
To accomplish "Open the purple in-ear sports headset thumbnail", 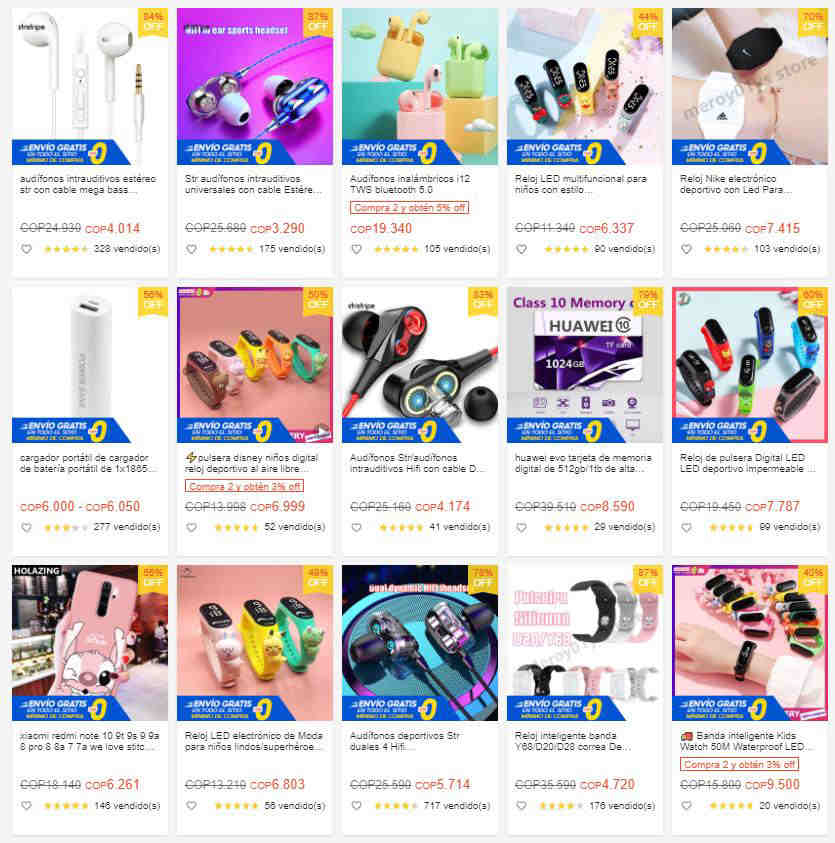I will click(255, 86).
